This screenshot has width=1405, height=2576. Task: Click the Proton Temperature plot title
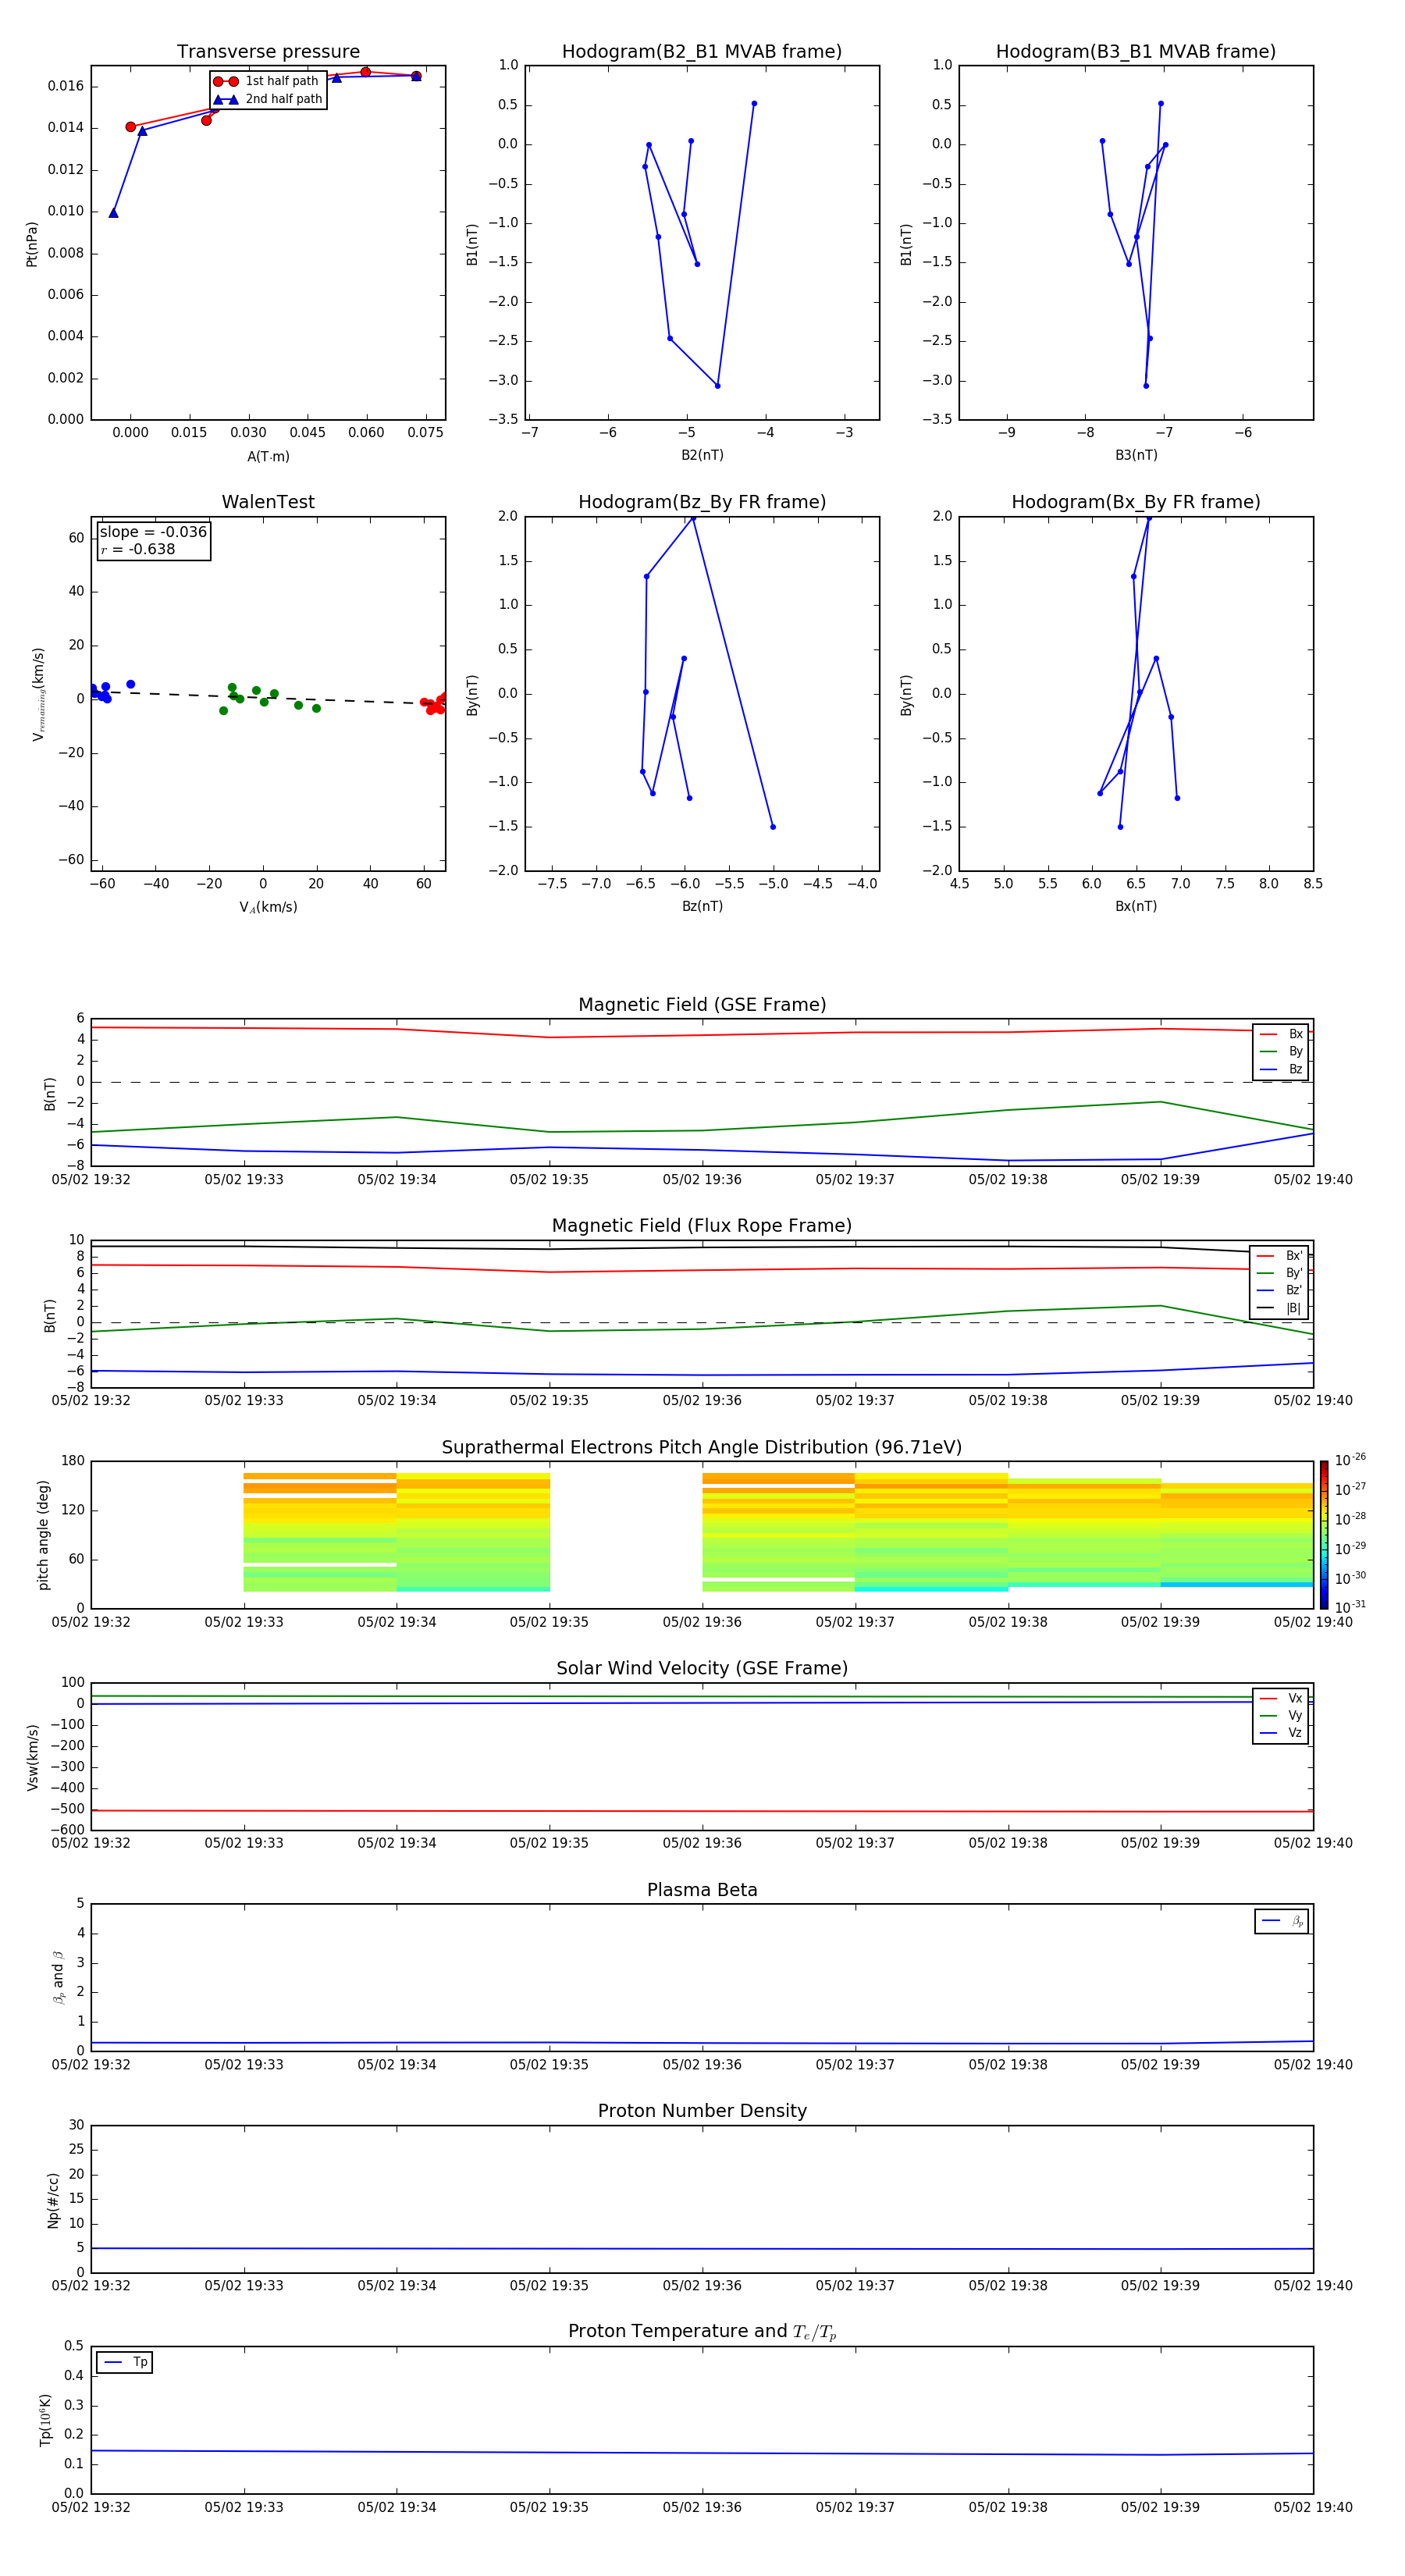pyautogui.click(x=702, y=2331)
